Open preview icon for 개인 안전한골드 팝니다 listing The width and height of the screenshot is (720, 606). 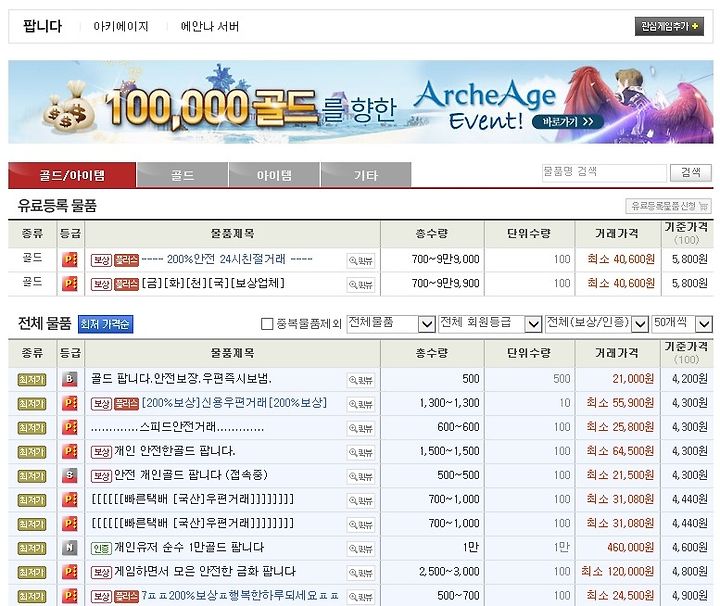361,452
